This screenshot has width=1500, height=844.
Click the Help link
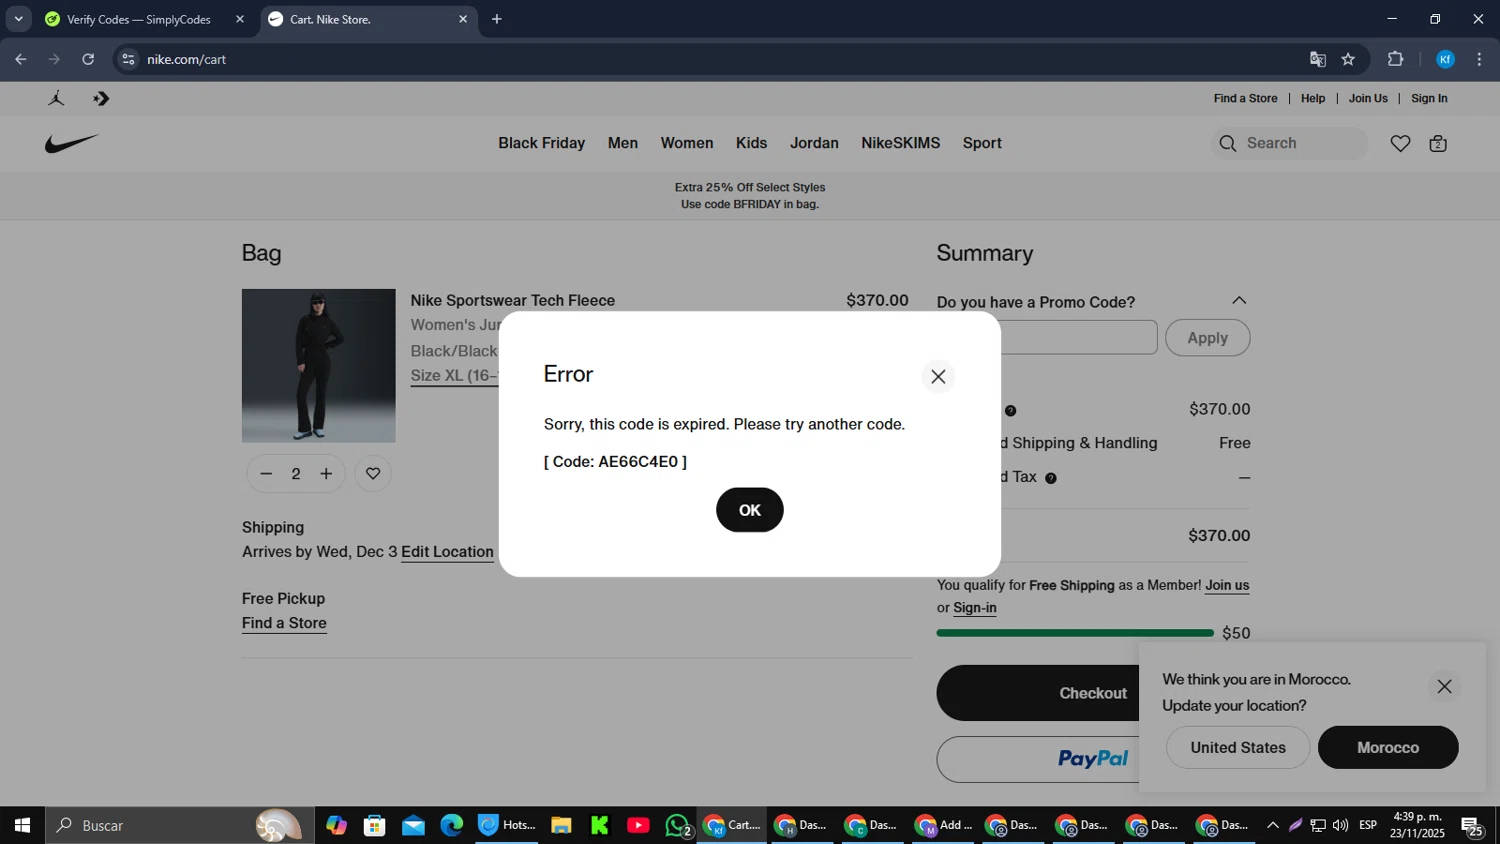click(1313, 98)
